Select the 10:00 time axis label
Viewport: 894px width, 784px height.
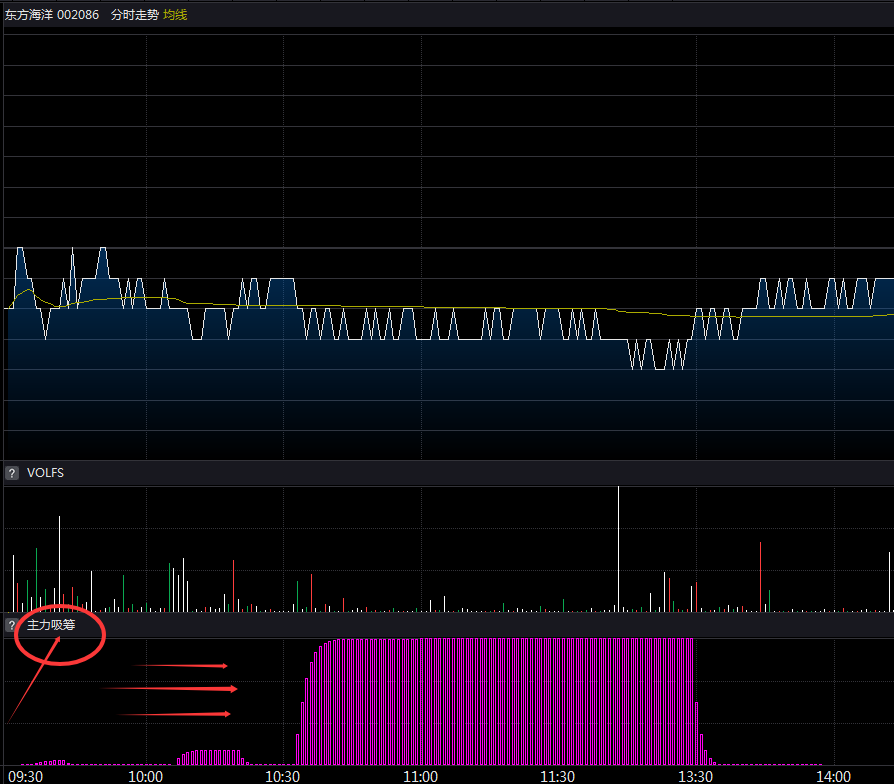[x=145, y=777]
